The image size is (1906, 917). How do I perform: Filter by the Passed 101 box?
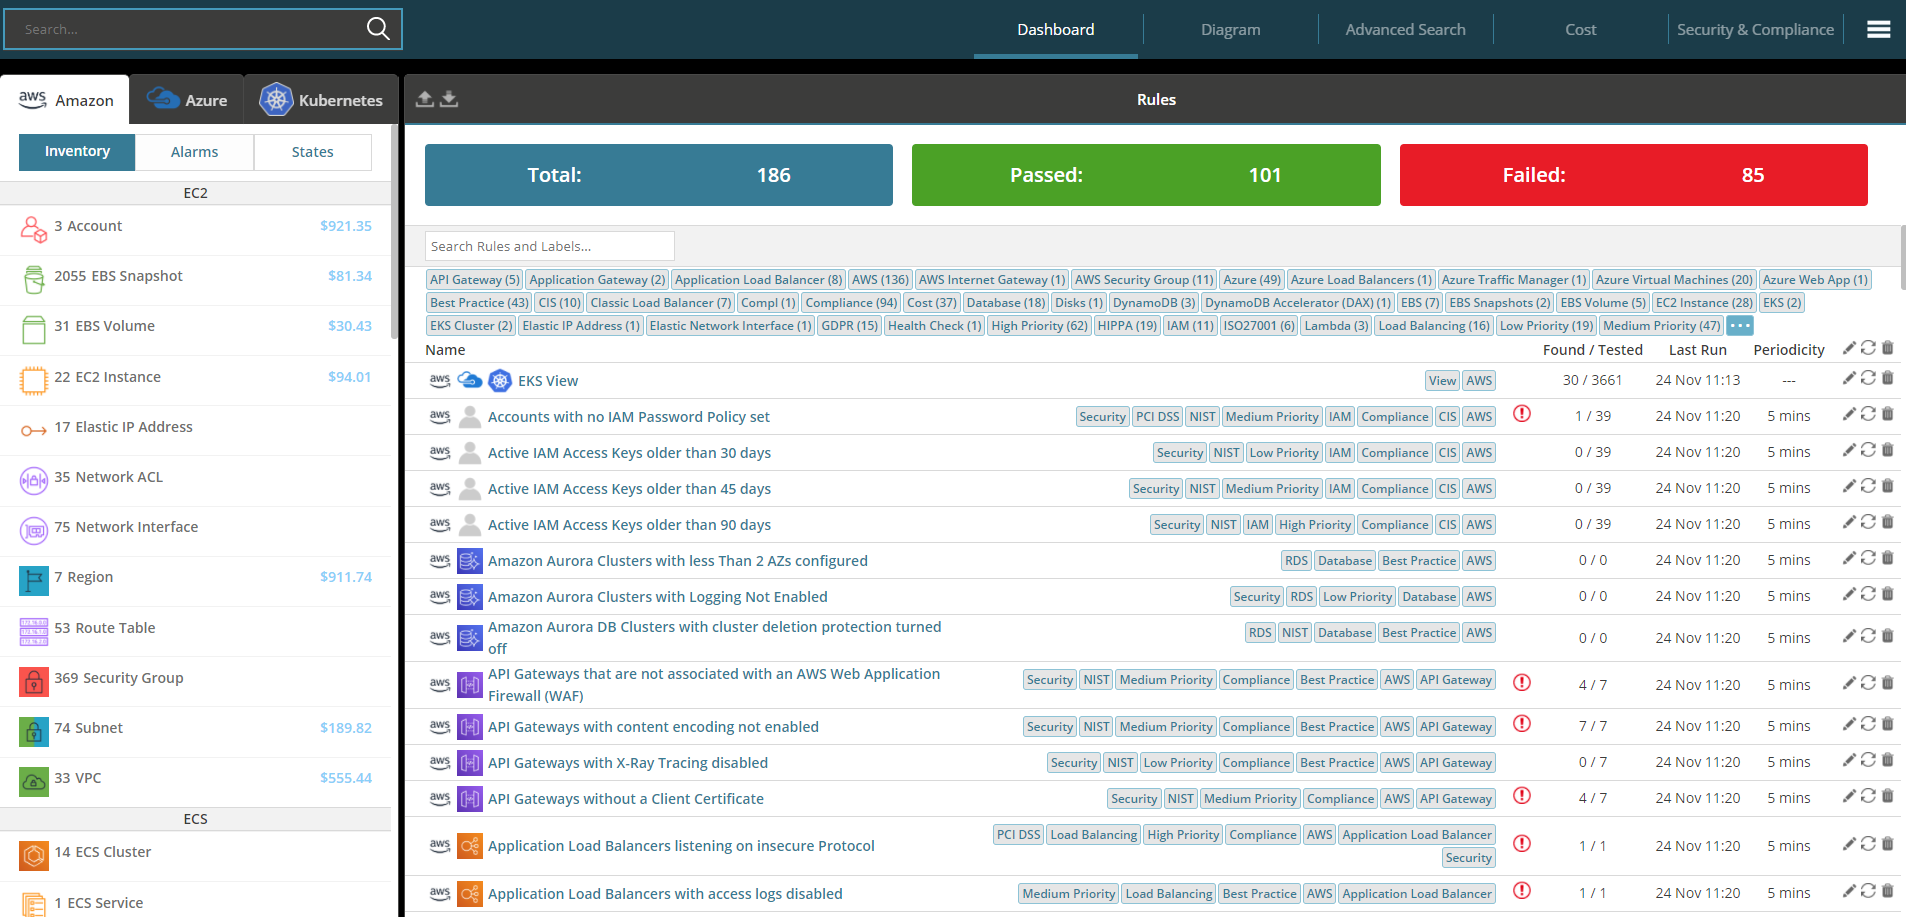pos(1146,175)
